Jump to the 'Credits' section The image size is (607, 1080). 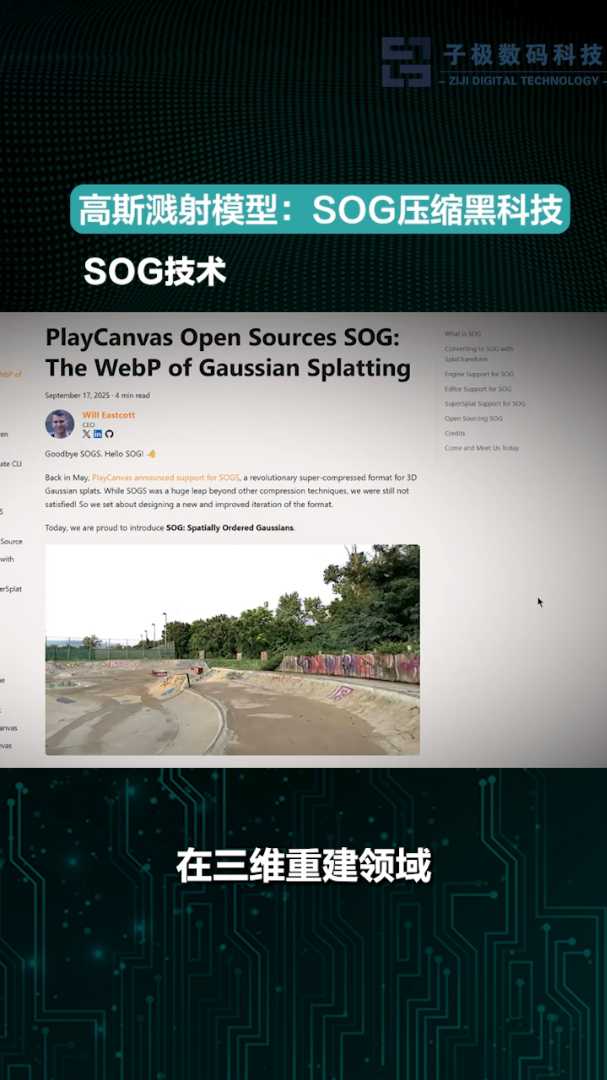455,433
